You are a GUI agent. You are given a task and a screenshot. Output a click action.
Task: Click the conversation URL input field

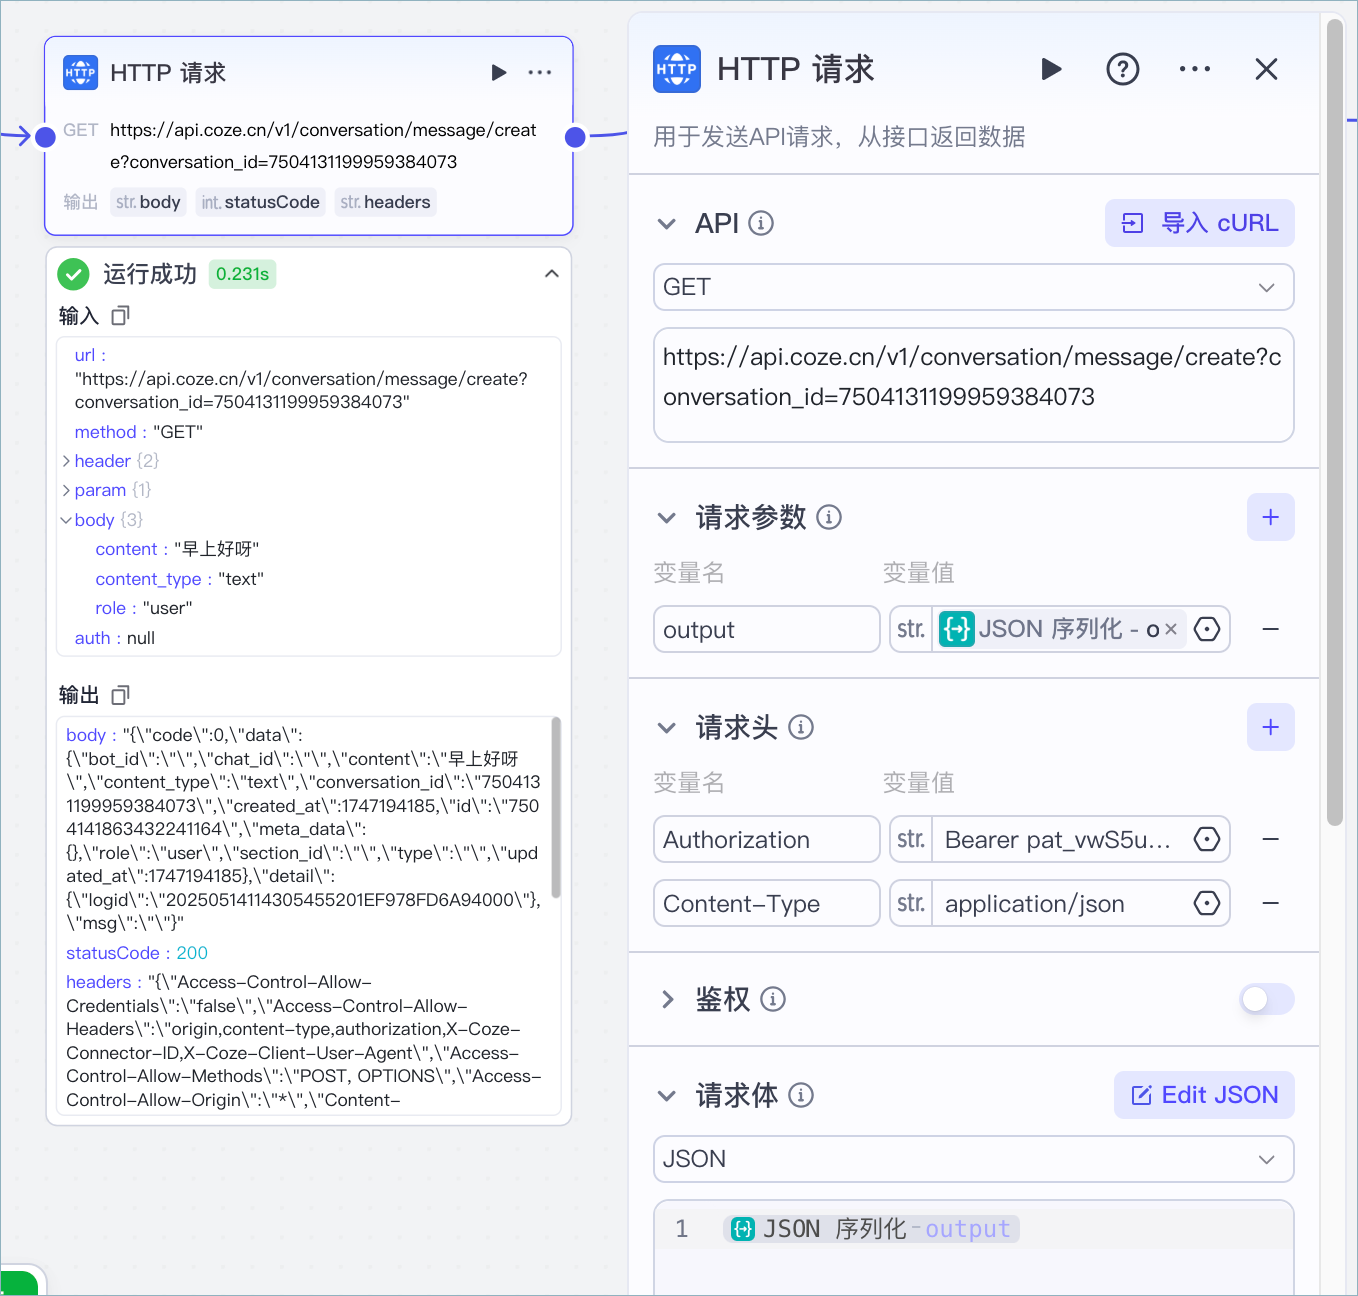(x=973, y=385)
